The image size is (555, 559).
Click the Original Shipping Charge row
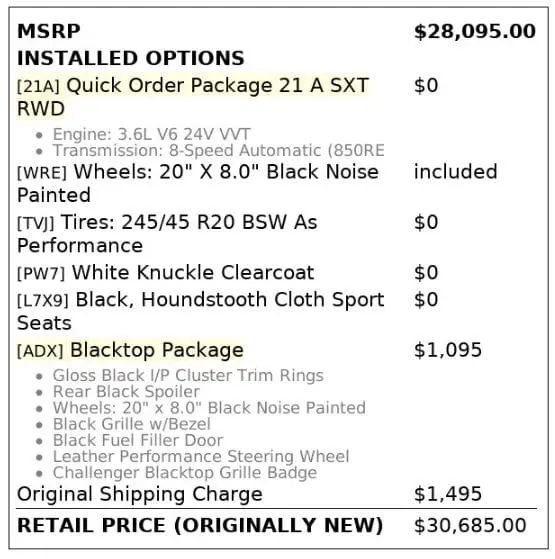tap(277, 494)
